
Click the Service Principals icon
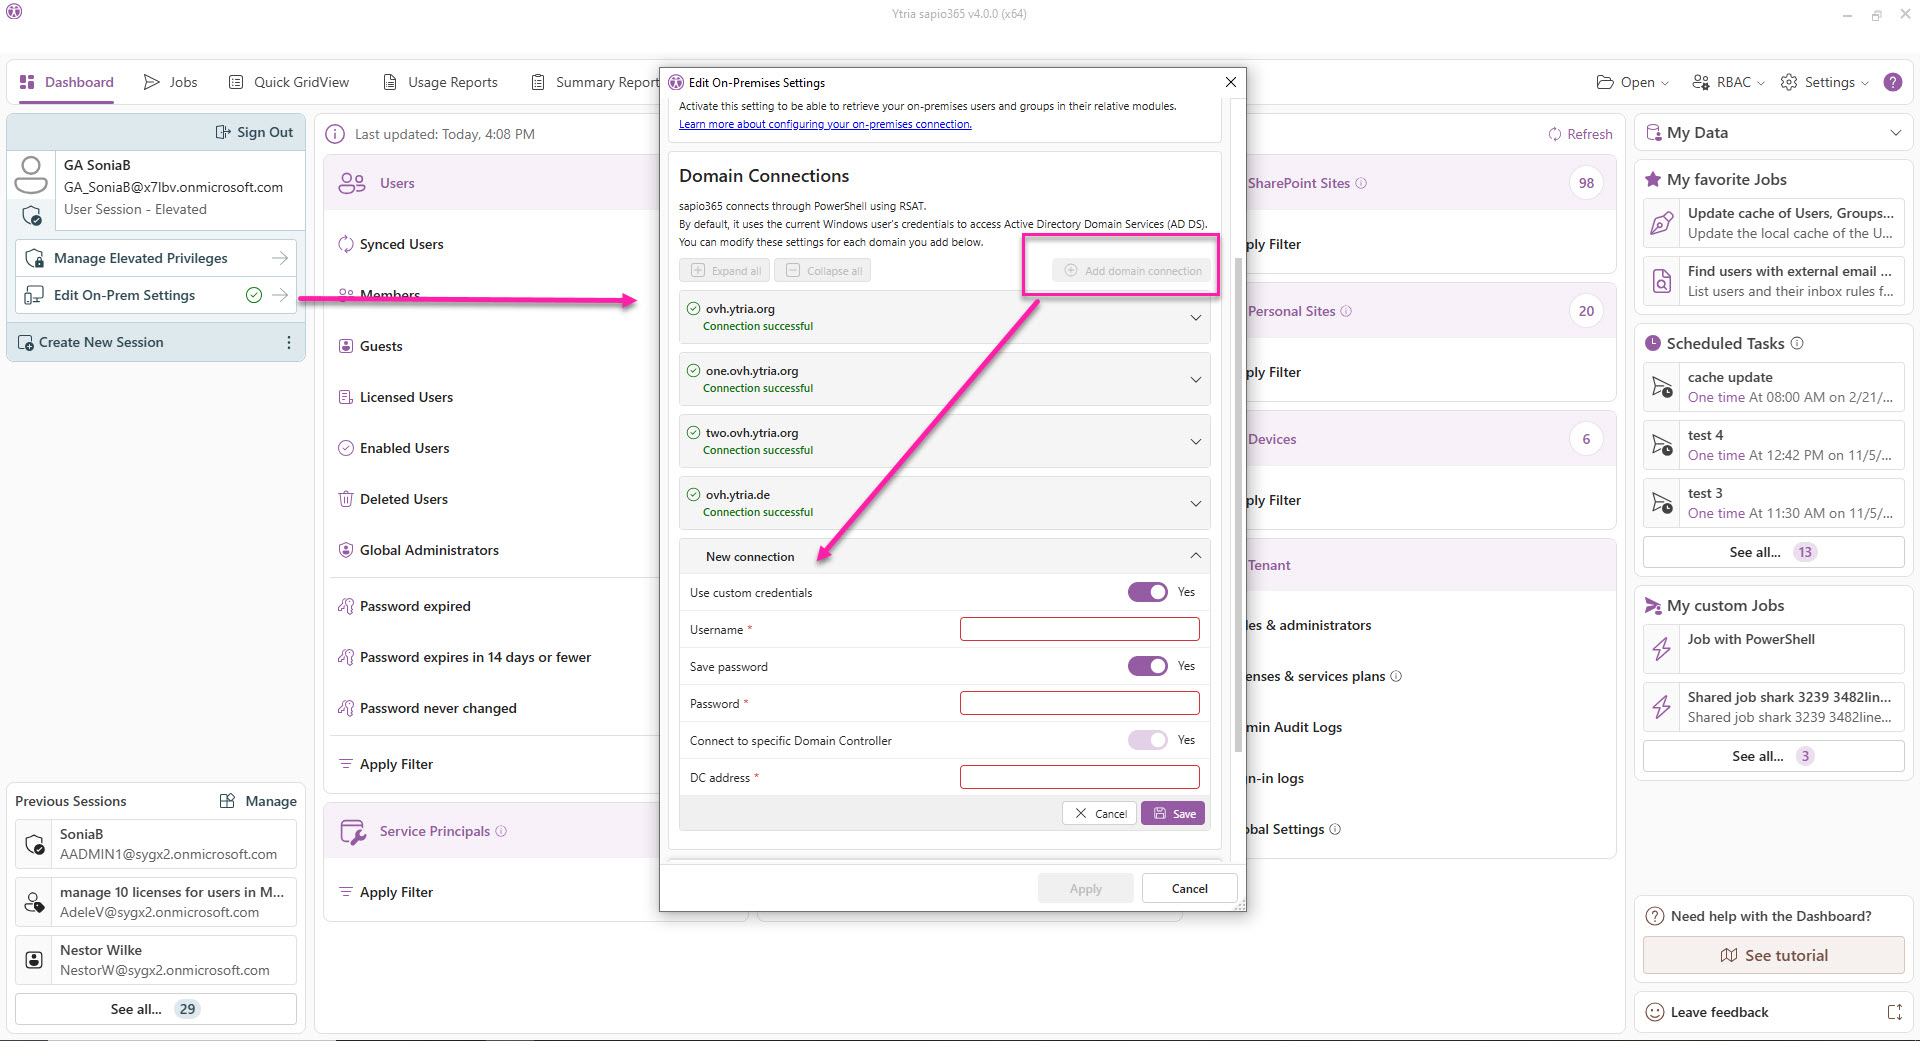353,832
